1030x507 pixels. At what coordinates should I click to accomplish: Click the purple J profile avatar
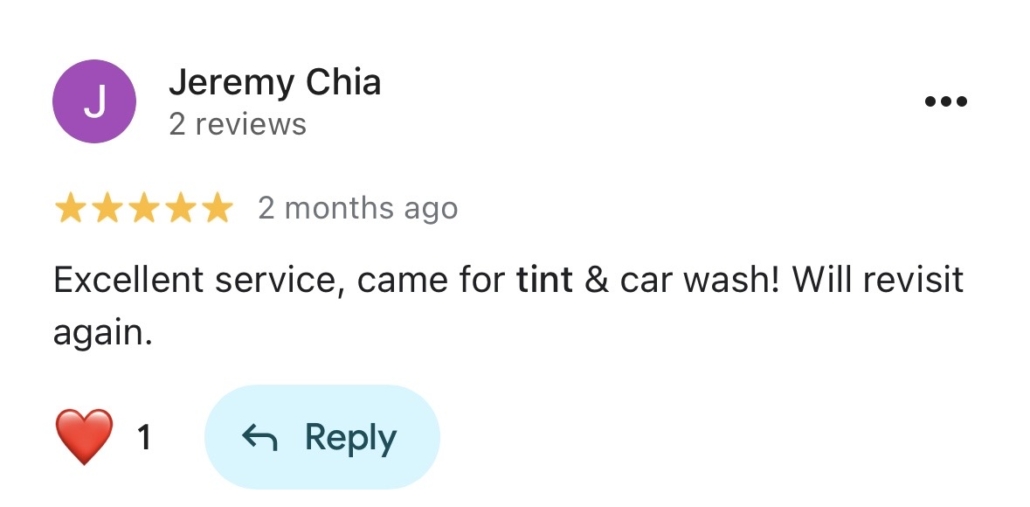click(94, 102)
